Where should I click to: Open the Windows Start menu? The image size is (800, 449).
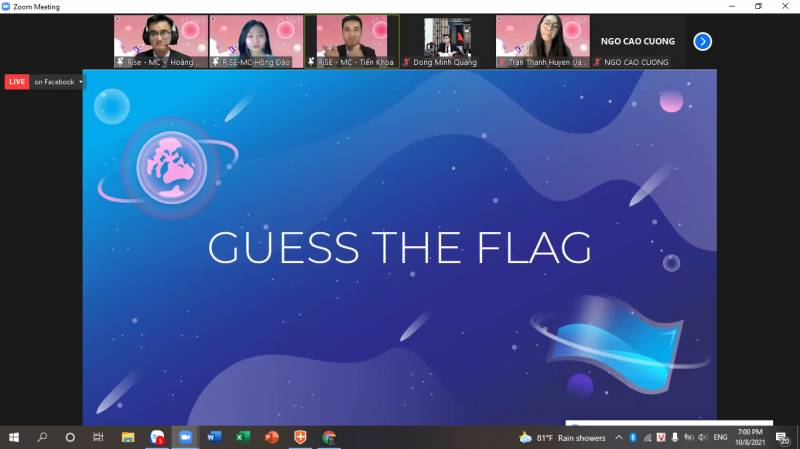[x=14, y=437]
